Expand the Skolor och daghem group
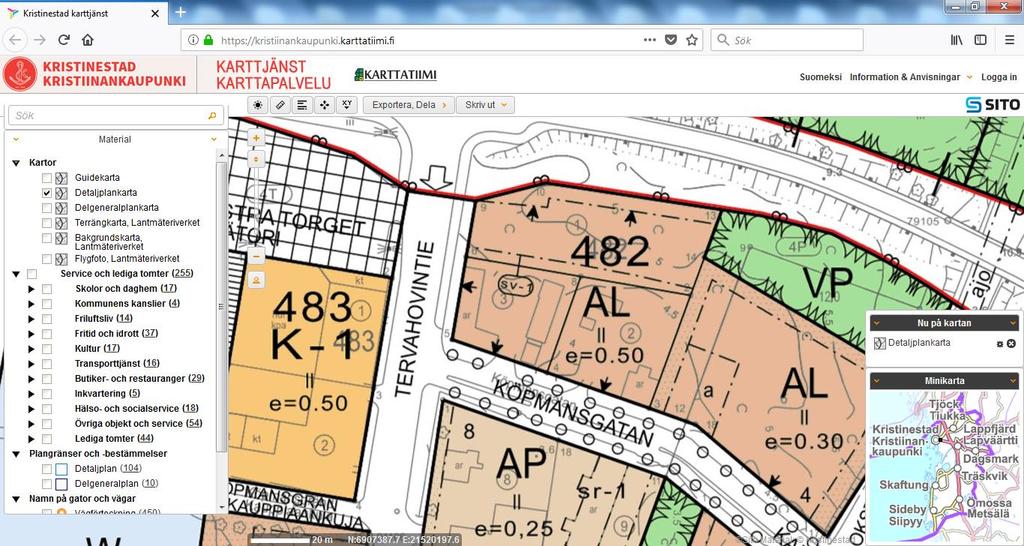The image size is (1024, 546). 31,289
